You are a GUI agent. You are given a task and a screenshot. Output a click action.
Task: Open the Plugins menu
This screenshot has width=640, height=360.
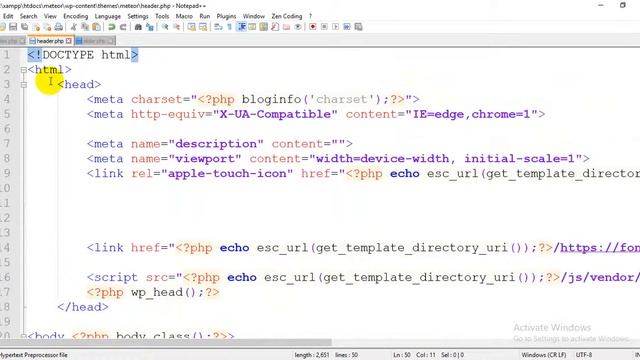[227, 16]
